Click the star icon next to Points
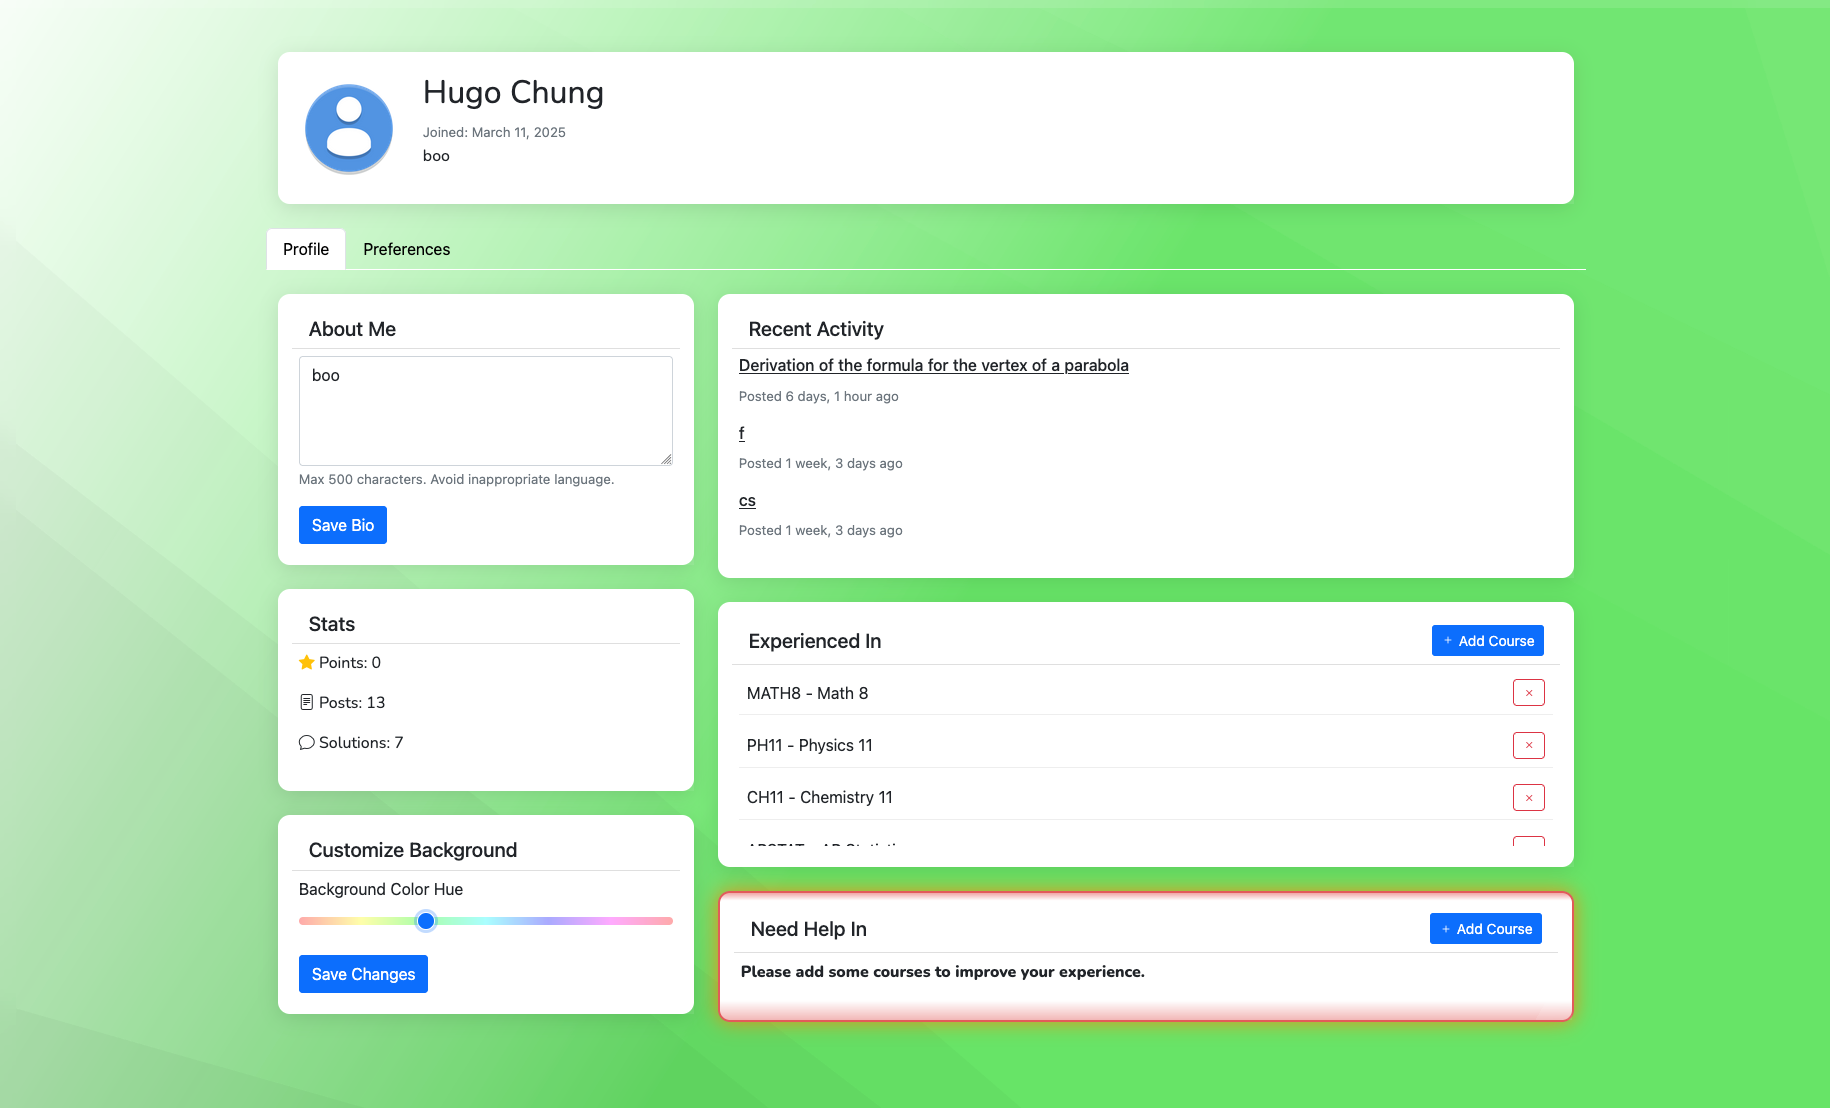 point(306,662)
